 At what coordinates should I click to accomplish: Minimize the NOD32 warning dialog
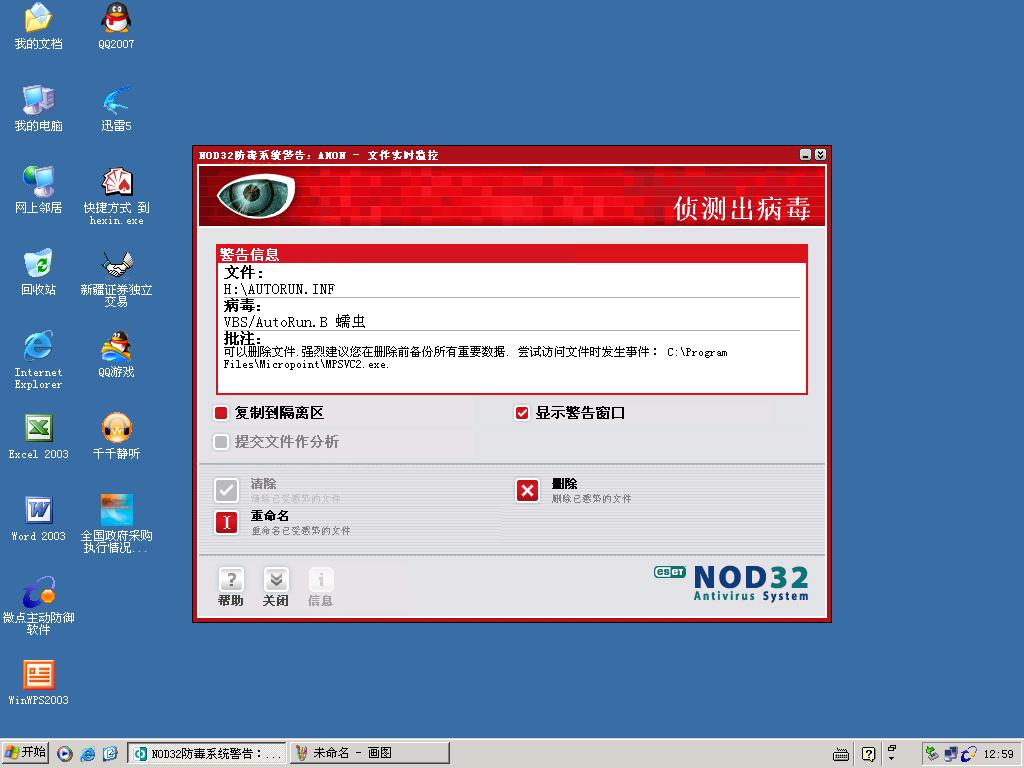805,155
